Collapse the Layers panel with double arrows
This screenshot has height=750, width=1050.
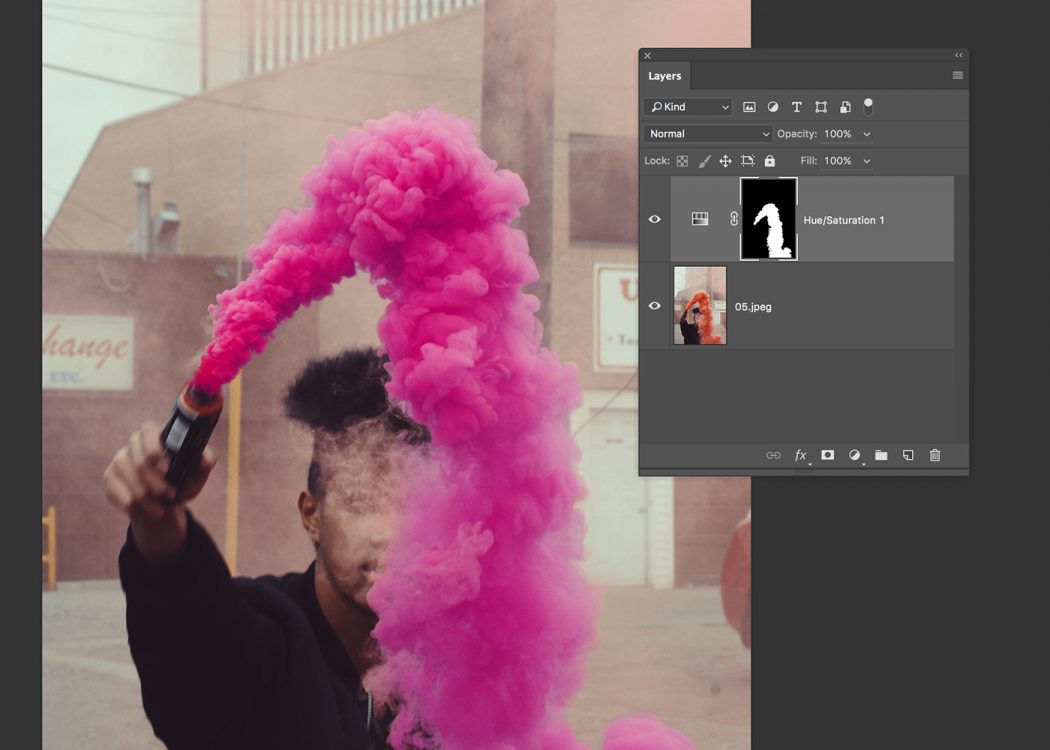click(x=958, y=56)
